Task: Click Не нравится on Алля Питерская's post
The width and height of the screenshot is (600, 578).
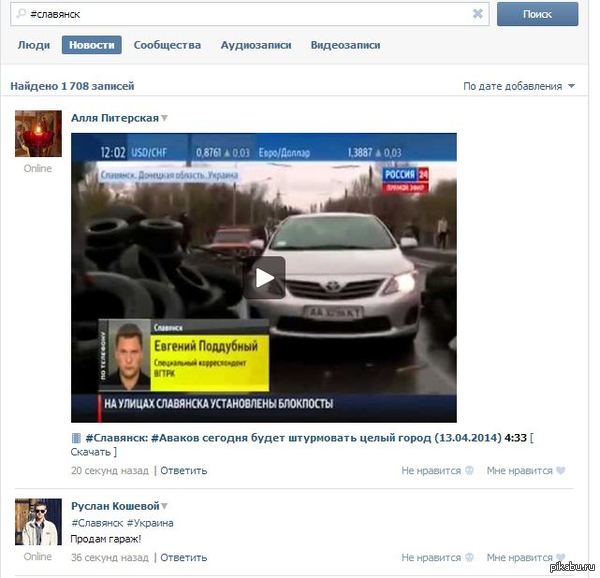Action: pos(437,471)
